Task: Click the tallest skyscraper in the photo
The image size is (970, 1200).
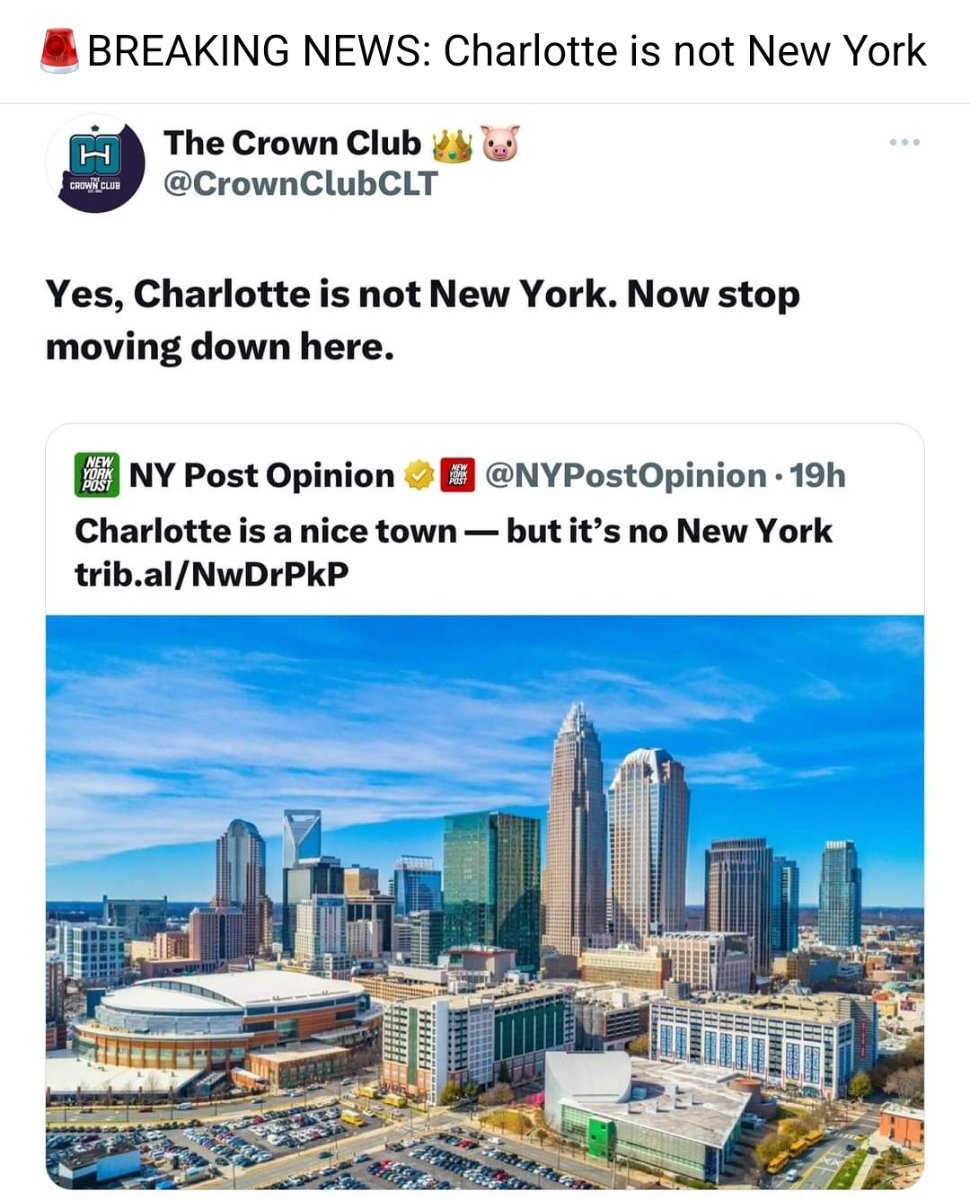Action: [x=575, y=830]
